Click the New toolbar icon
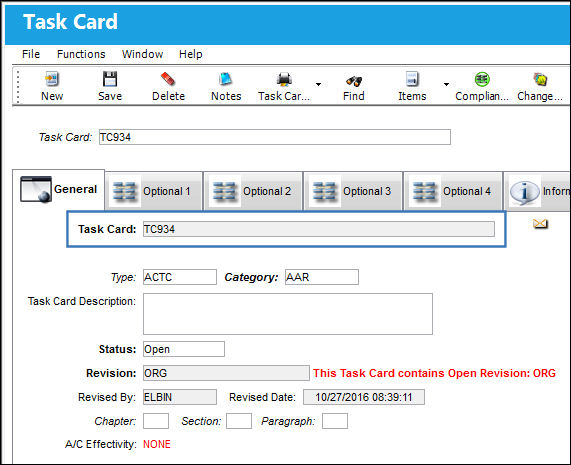The image size is (571, 465). (52, 79)
